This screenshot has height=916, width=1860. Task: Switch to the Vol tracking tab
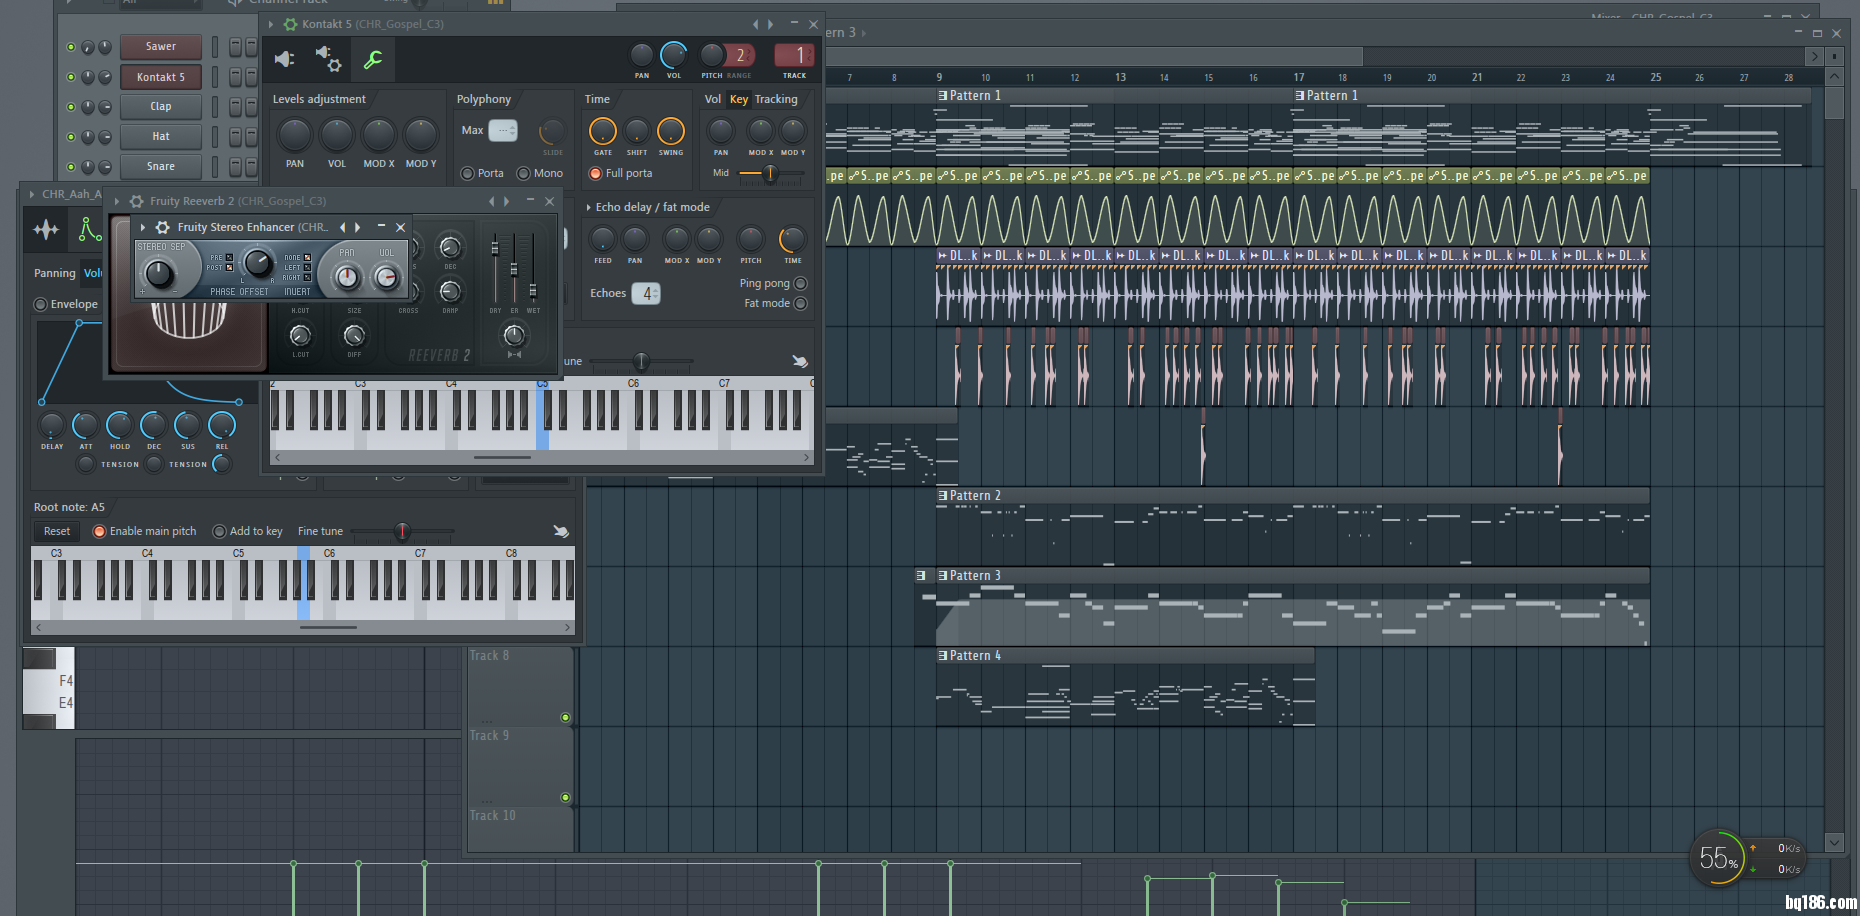click(x=712, y=99)
